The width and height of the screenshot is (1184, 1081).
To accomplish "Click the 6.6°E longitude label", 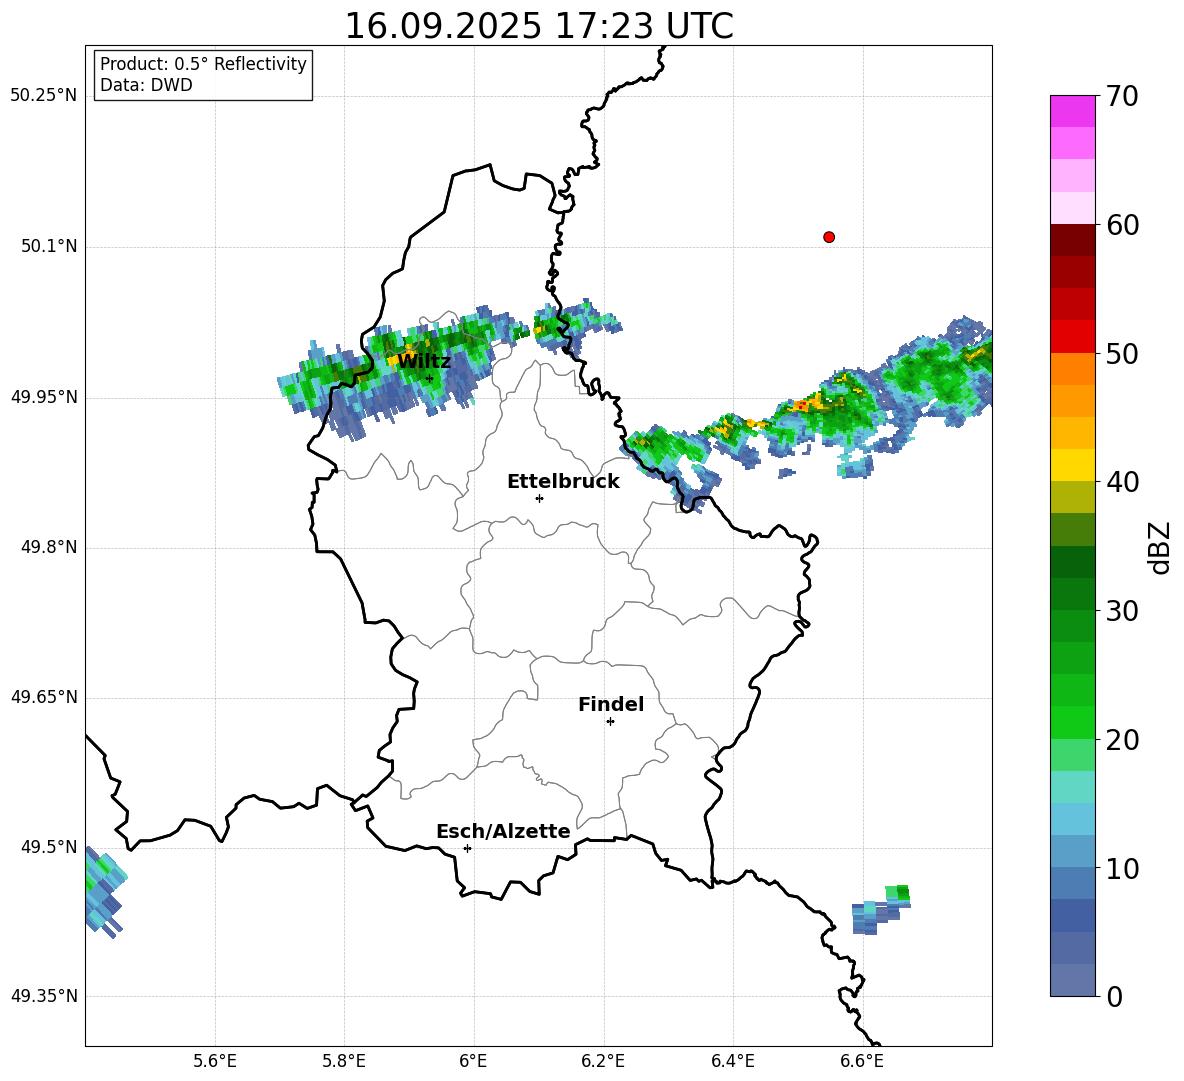I will point(862,1061).
